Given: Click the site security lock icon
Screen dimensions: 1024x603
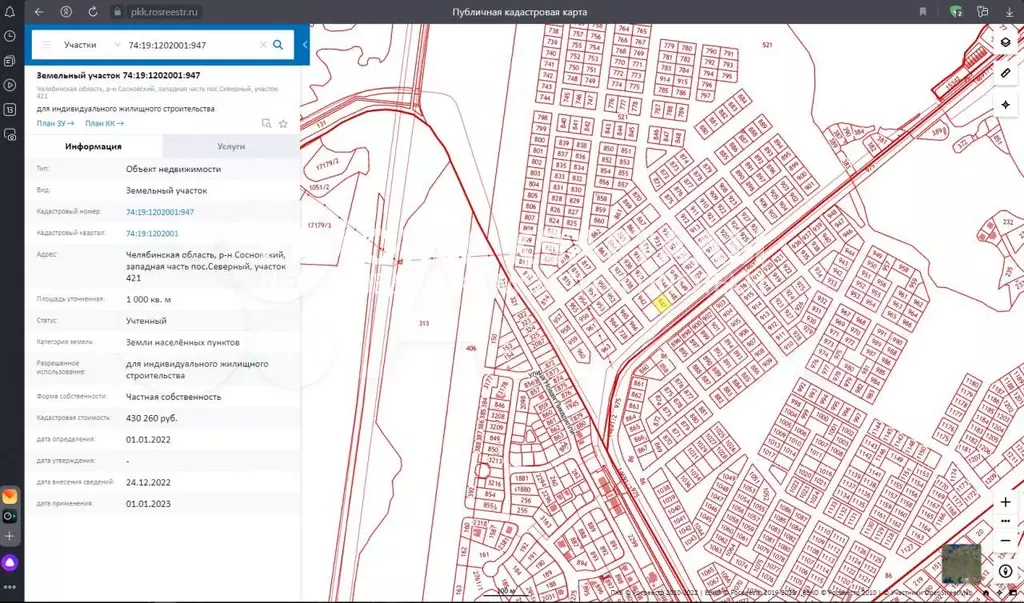Looking at the screenshot, I should pyautogui.click(x=117, y=12).
